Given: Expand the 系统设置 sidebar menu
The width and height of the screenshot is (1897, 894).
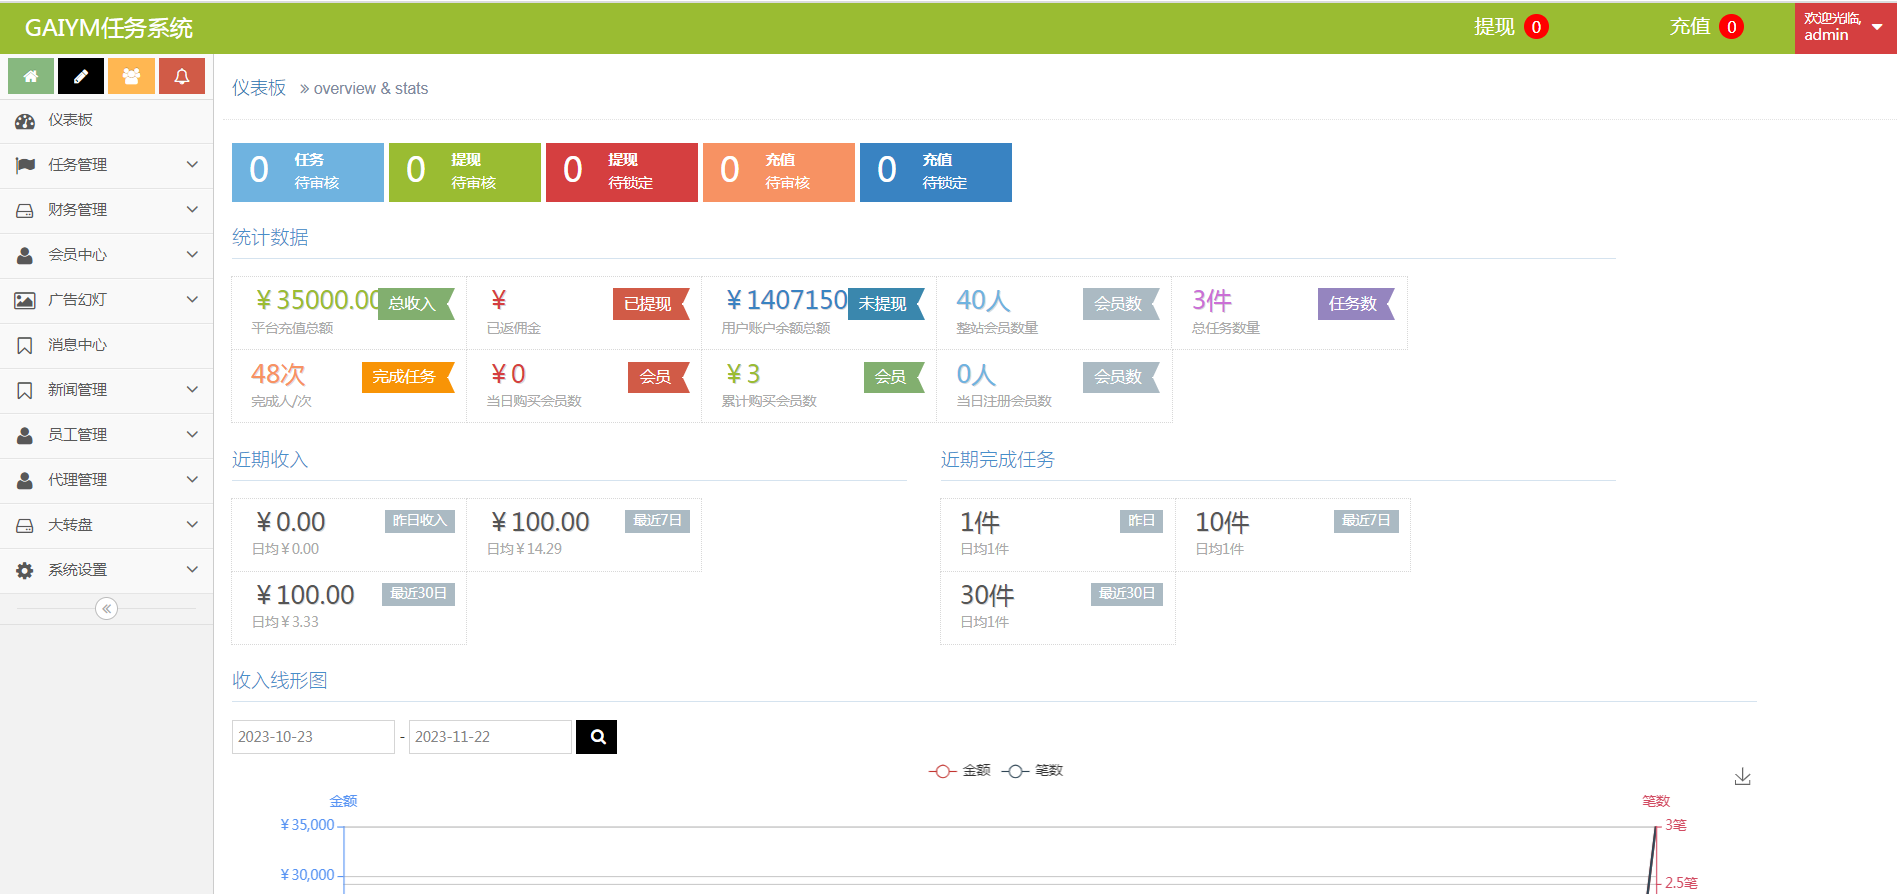Looking at the screenshot, I should (x=106, y=570).
